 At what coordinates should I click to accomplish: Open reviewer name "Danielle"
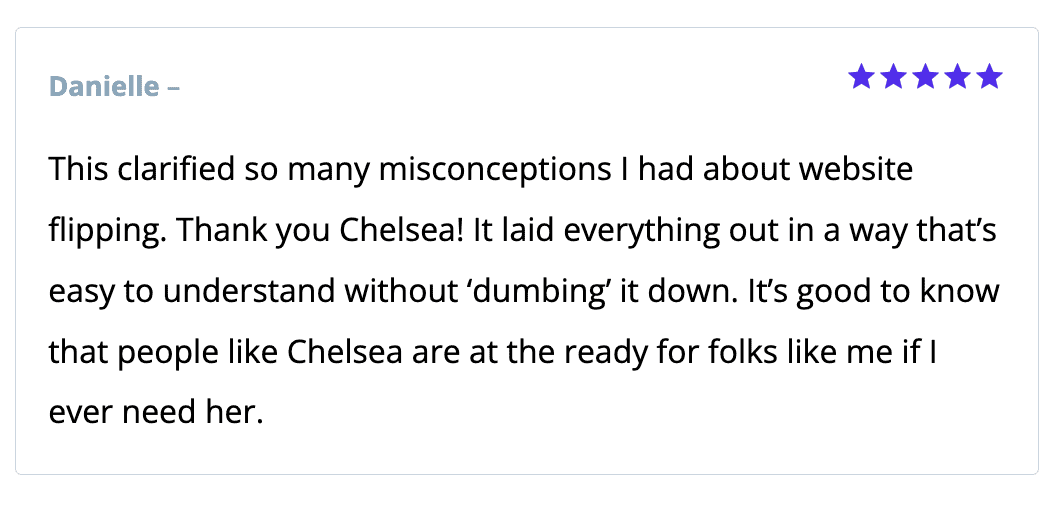(104, 86)
